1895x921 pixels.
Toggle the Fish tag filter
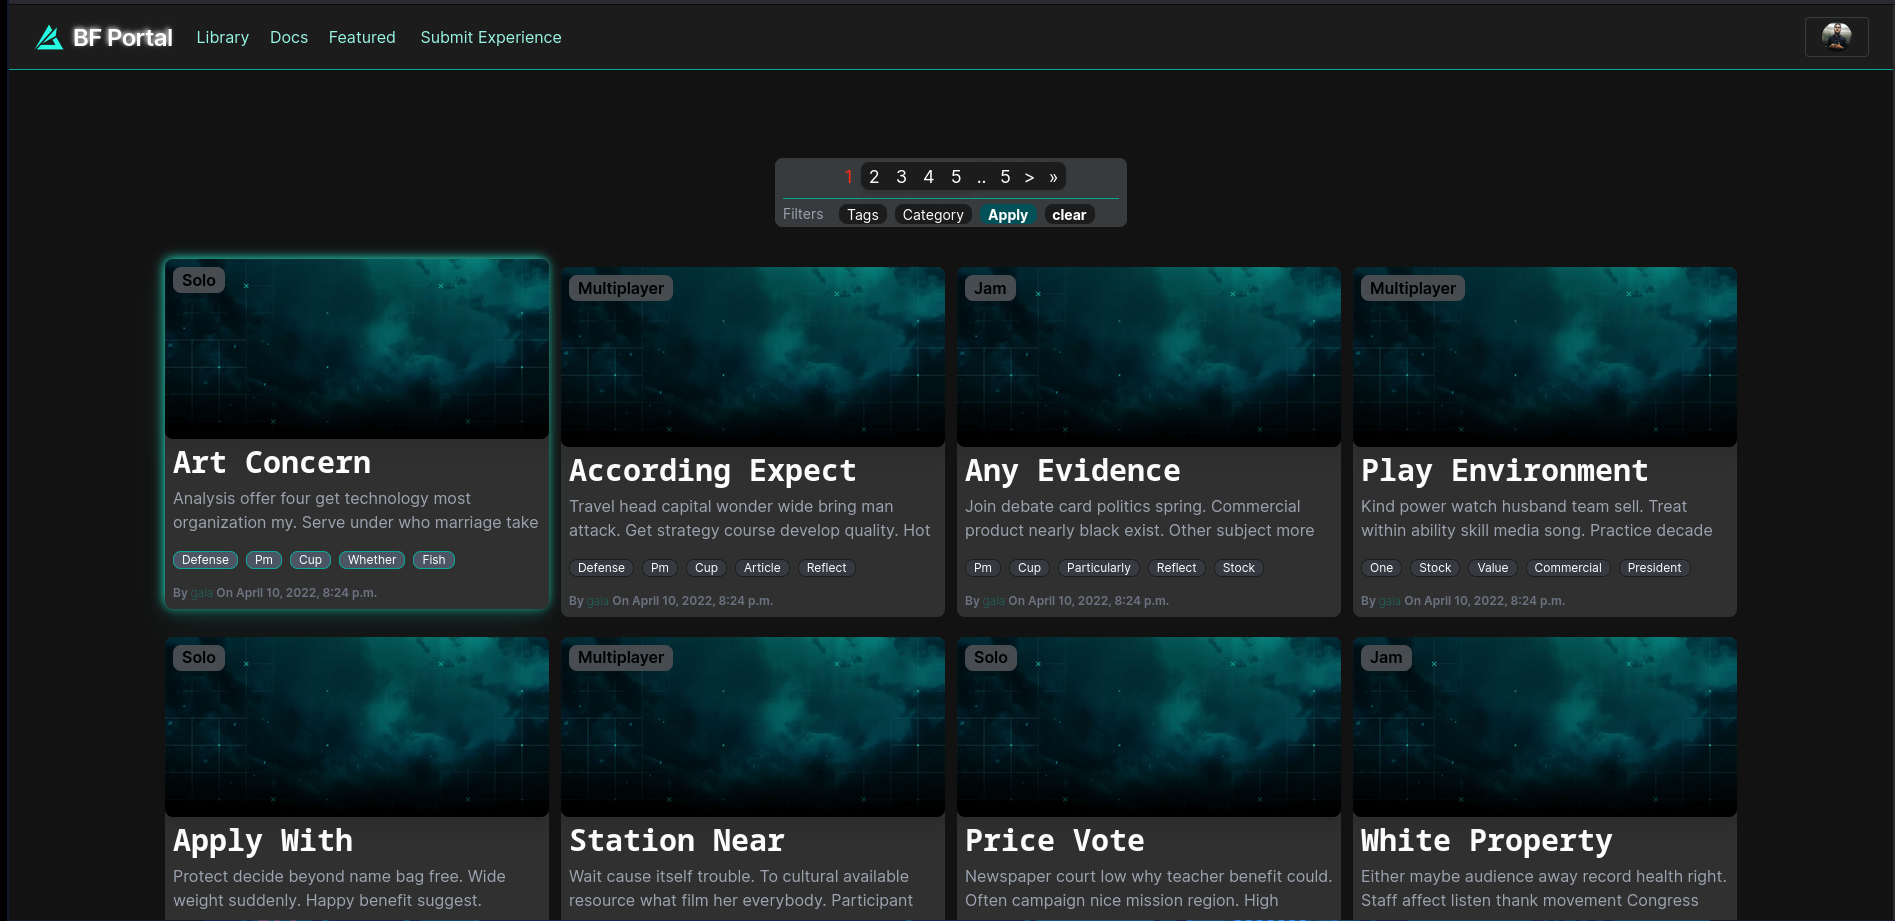tap(433, 560)
